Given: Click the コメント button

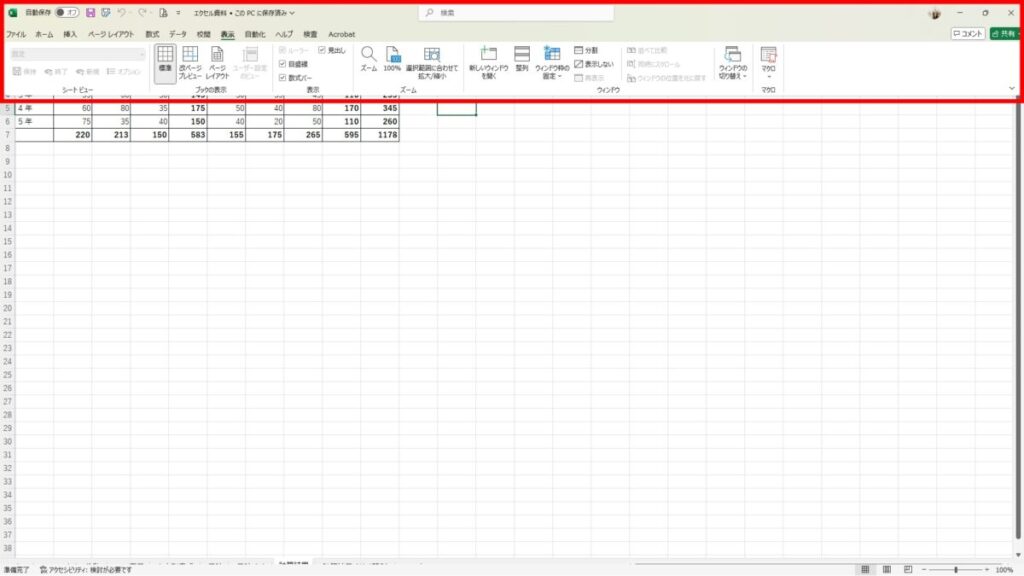Looking at the screenshot, I should tap(968, 34).
